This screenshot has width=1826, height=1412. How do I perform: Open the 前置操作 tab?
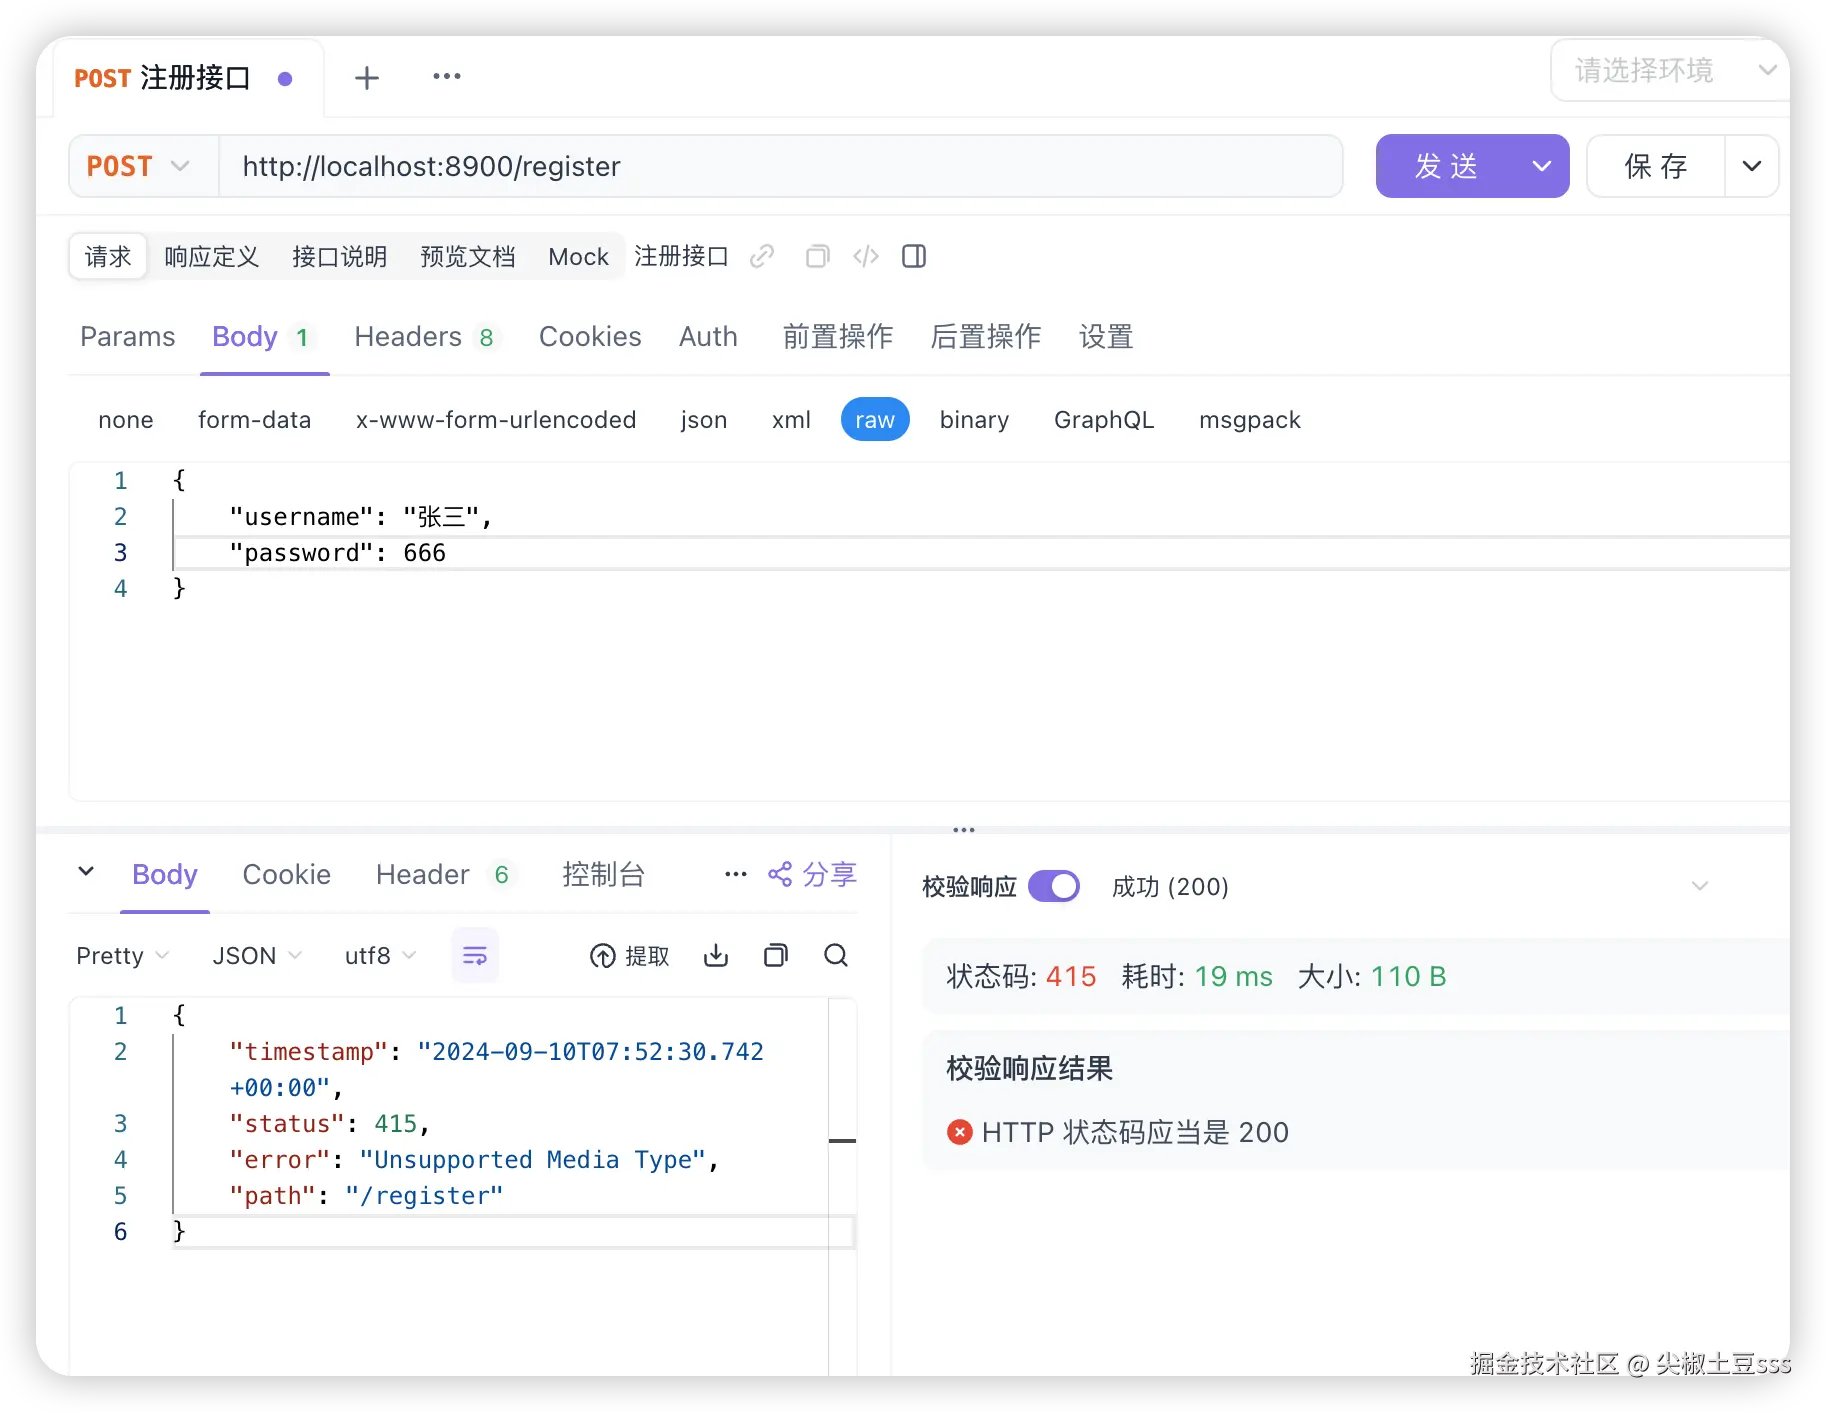[837, 337]
